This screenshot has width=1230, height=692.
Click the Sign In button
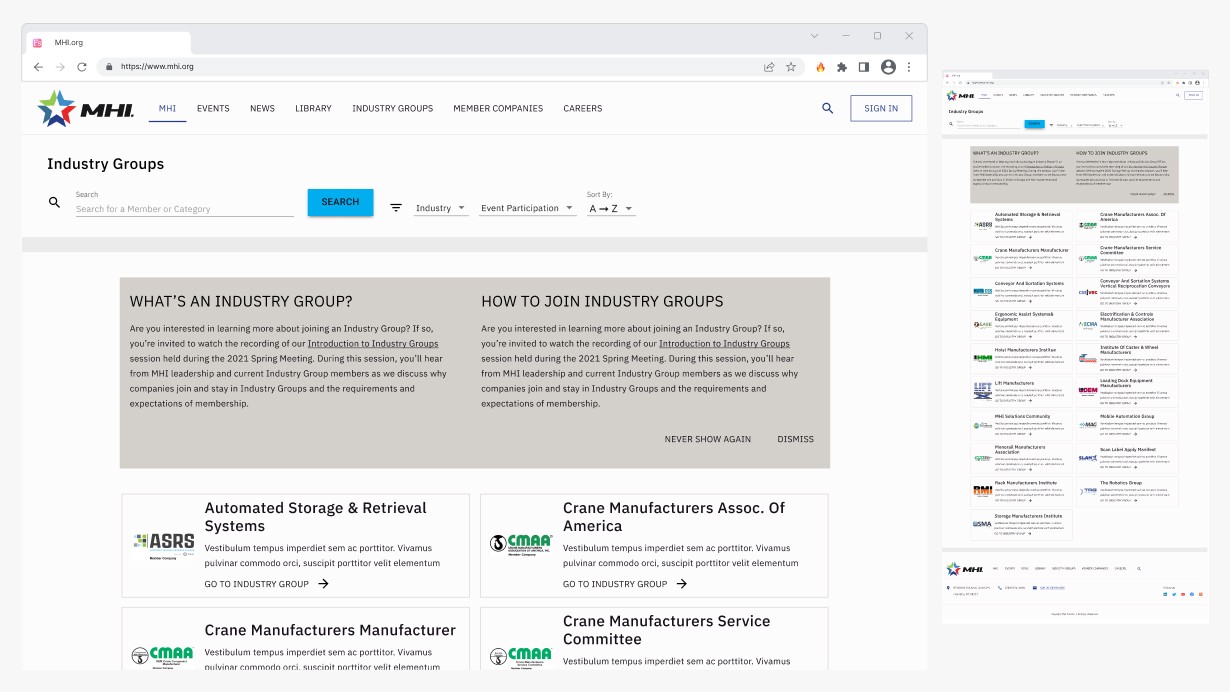pos(881,108)
